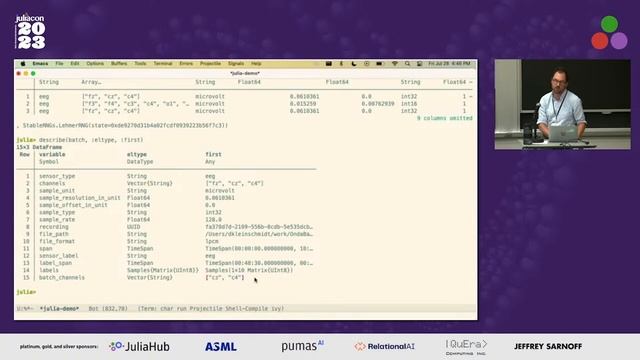Open the Errors menu

[186, 64]
